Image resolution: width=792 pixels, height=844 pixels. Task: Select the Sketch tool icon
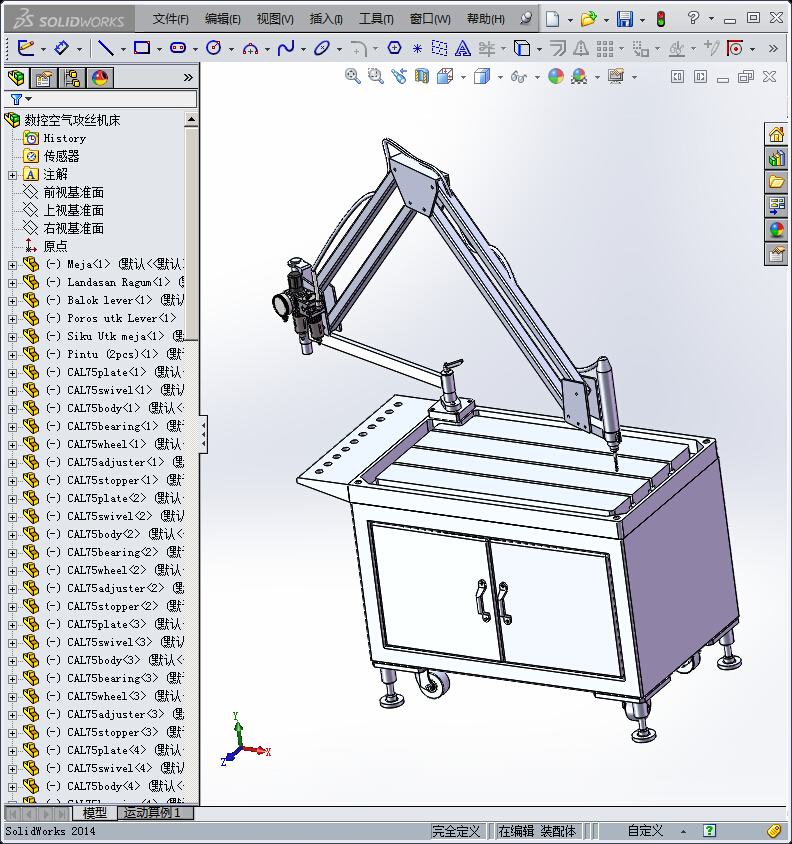coord(25,48)
